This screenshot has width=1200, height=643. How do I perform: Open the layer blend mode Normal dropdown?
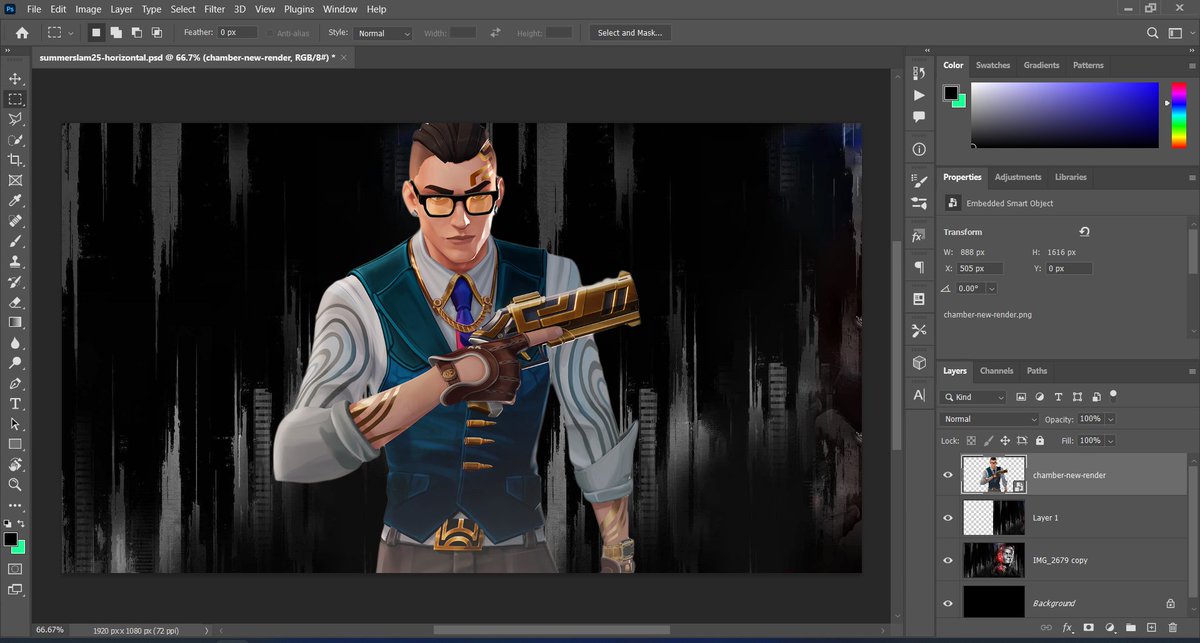pos(989,419)
